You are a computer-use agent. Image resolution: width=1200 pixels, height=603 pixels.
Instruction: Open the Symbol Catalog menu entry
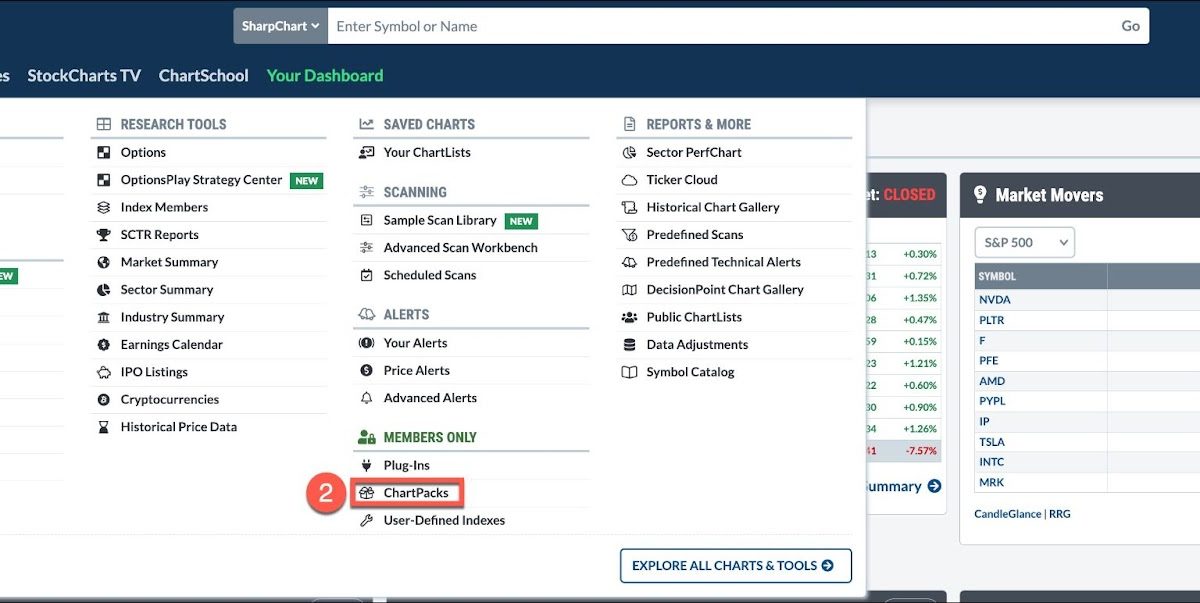click(690, 372)
